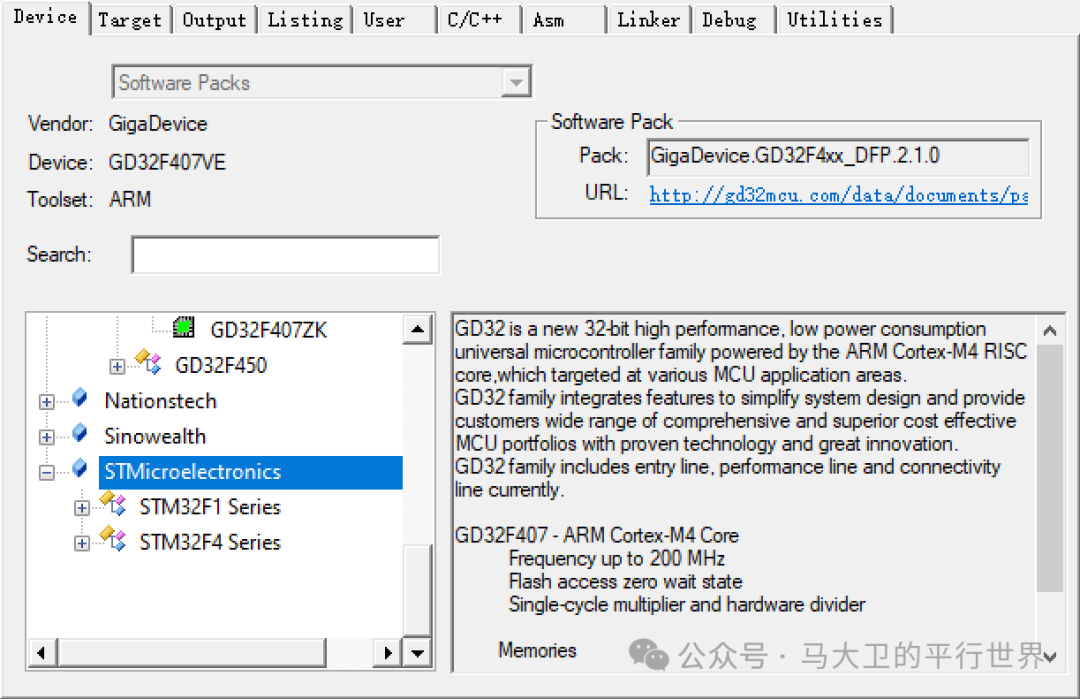Expand the Sinowealth tree node

45,435
